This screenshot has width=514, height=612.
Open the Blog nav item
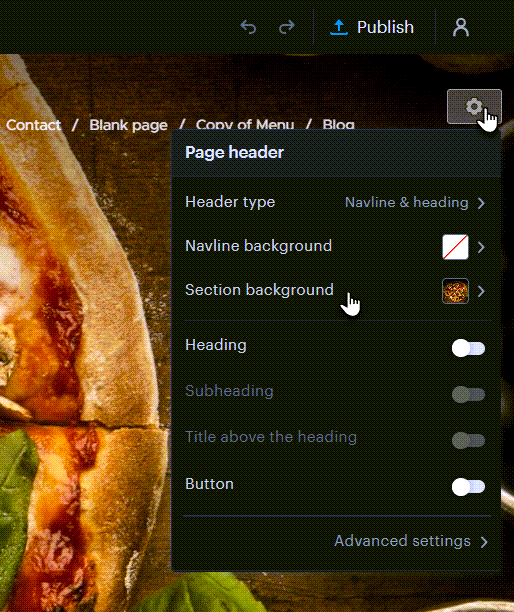pyautogui.click(x=338, y=125)
